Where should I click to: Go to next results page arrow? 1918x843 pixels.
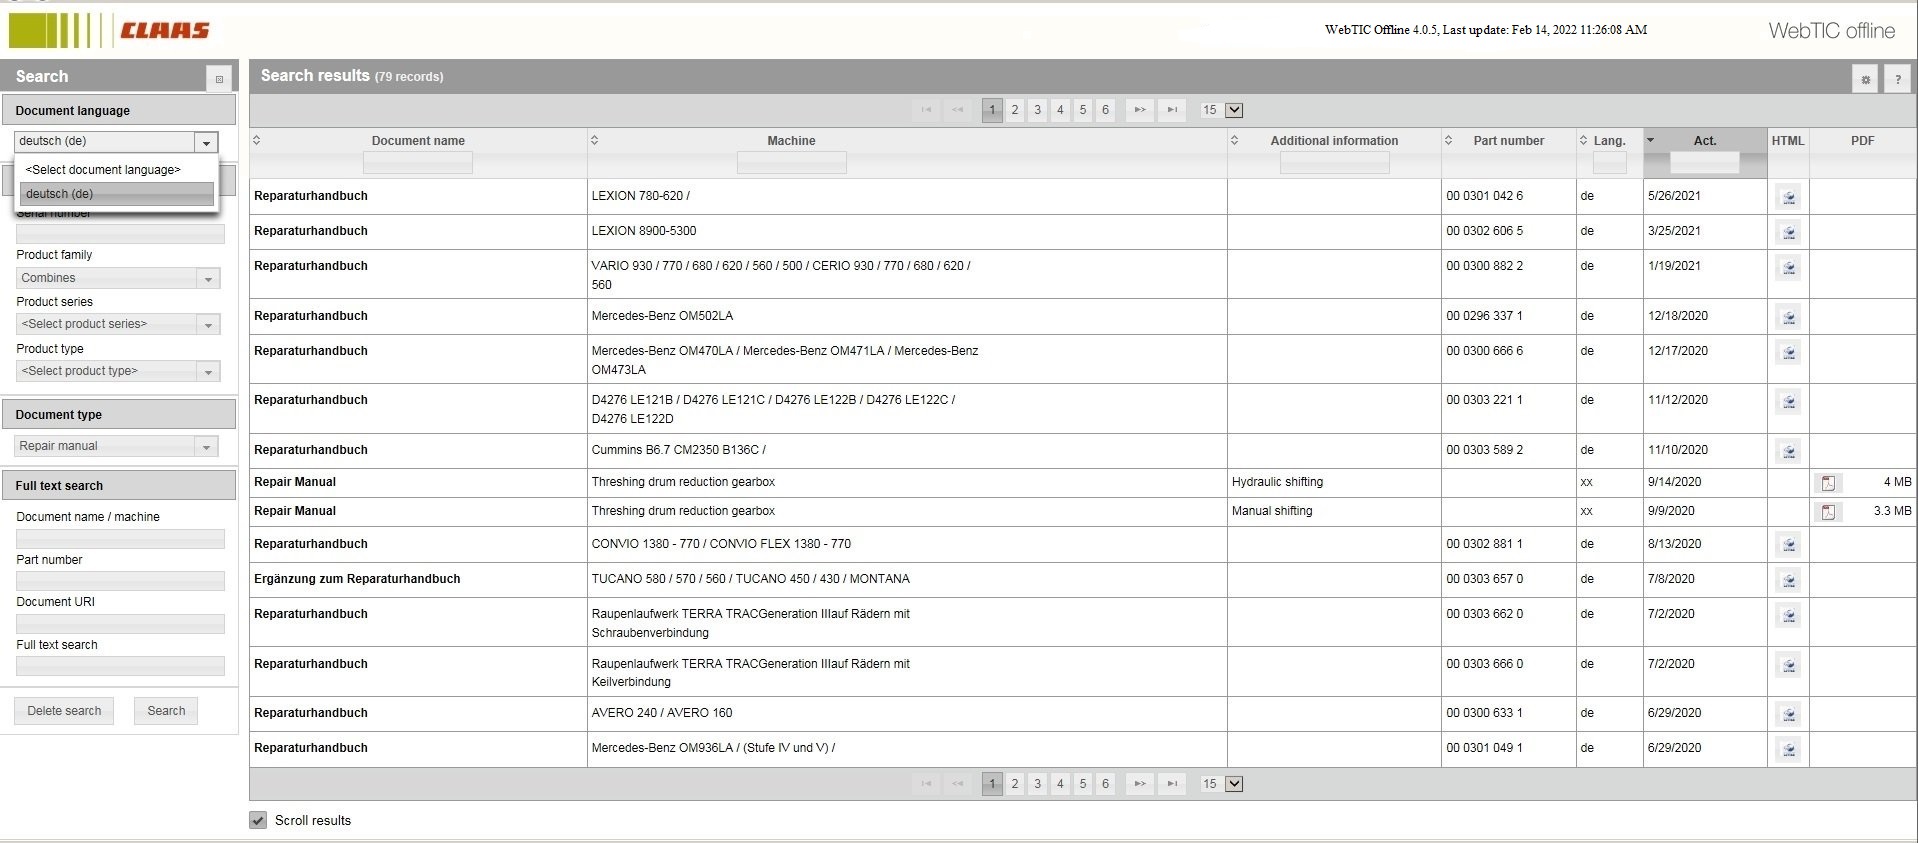tap(1139, 110)
